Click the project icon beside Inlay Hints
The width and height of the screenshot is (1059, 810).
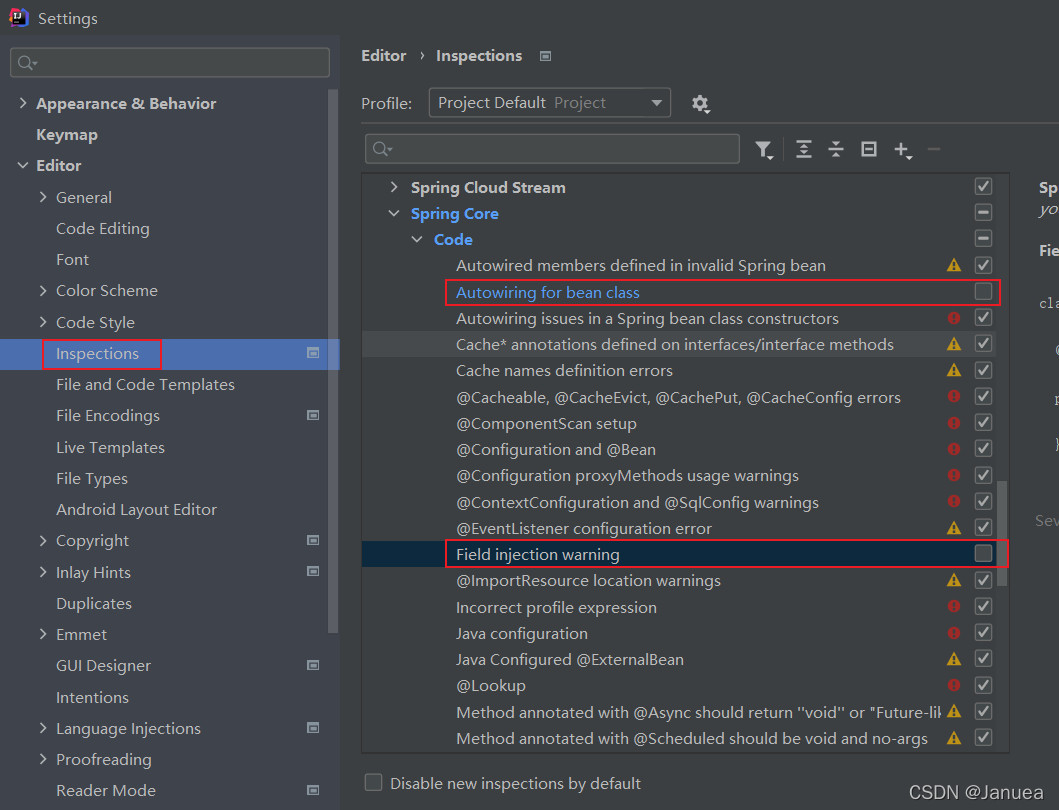click(x=313, y=572)
